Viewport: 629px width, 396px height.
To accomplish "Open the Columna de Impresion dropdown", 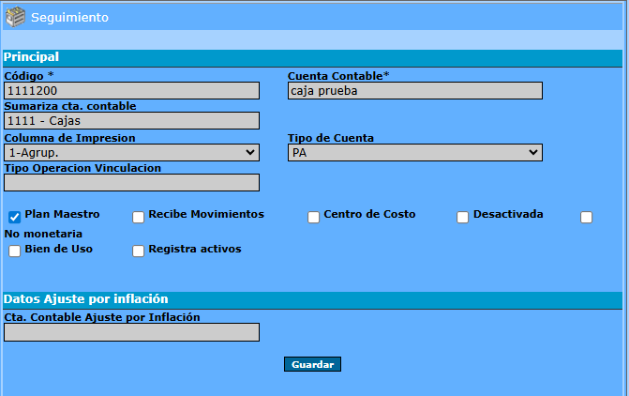I will [x=132, y=152].
